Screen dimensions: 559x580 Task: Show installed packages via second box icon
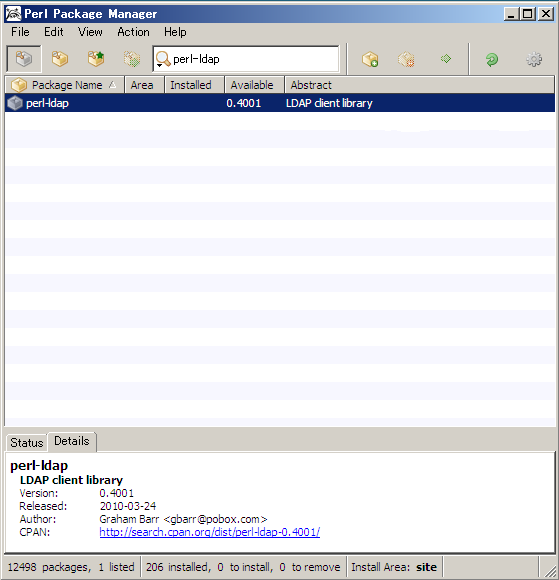[60, 59]
